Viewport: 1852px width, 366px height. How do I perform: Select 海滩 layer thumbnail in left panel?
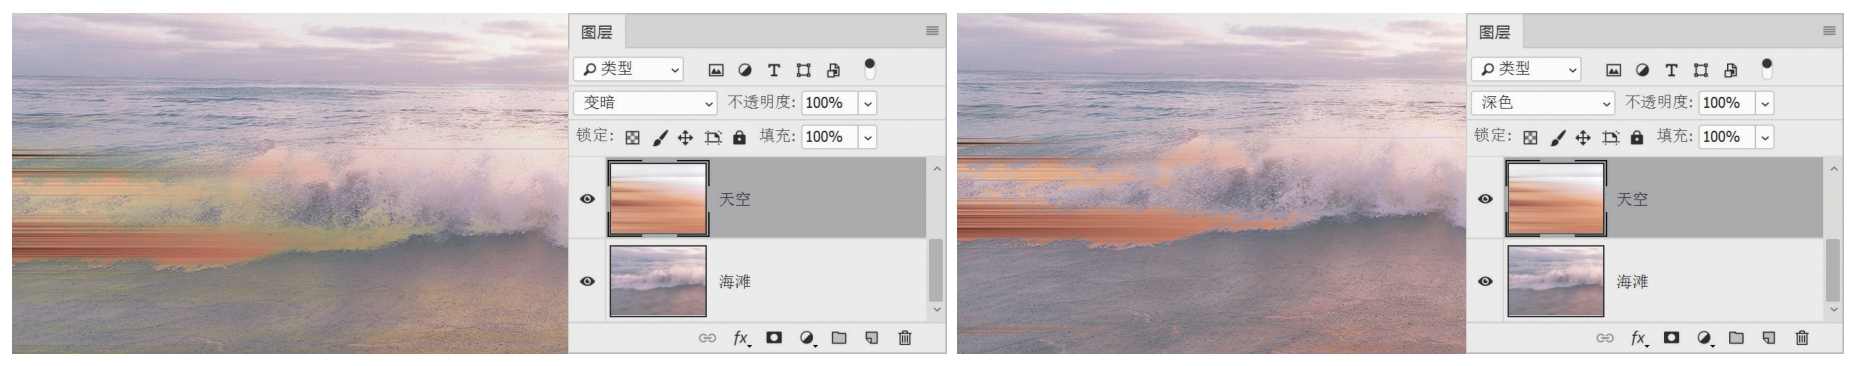pyautogui.click(x=658, y=281)
